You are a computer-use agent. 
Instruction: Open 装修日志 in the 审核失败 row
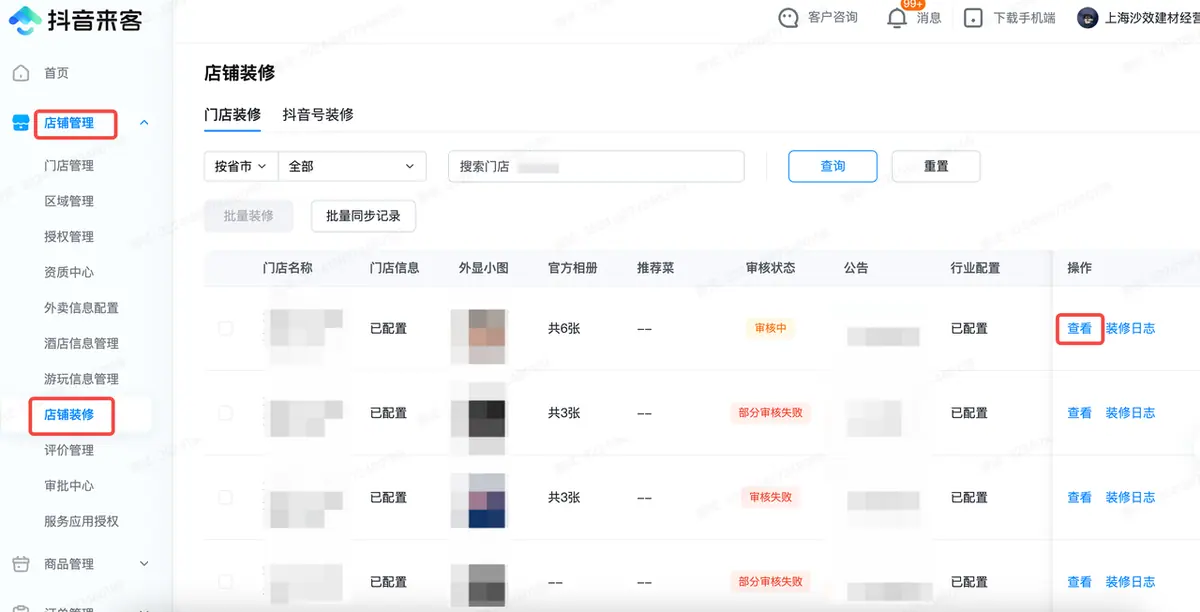1130,497
